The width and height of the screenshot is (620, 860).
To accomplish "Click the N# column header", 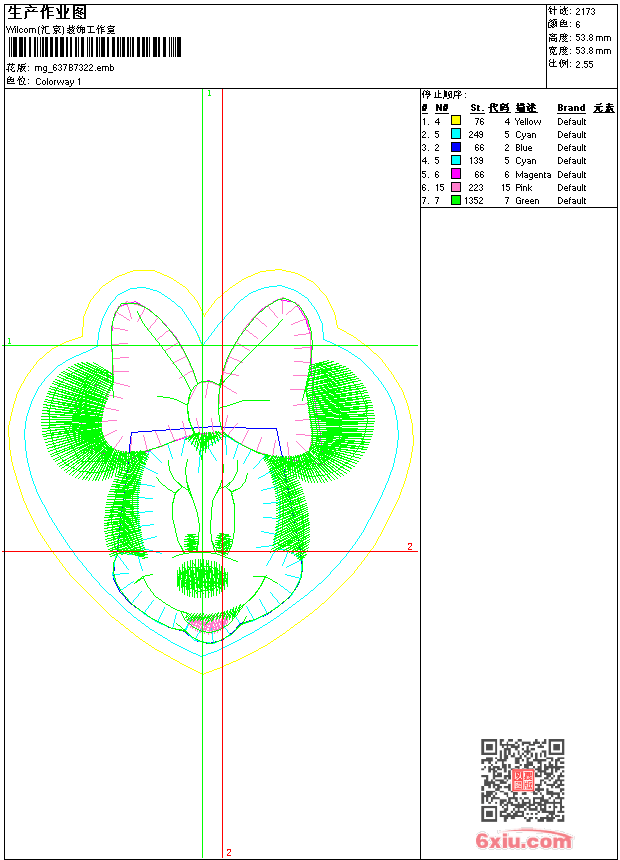I will 442,108.
